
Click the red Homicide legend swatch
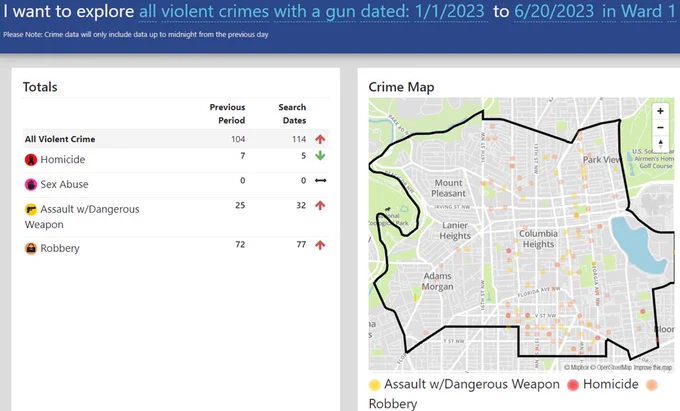coord(573,385)
